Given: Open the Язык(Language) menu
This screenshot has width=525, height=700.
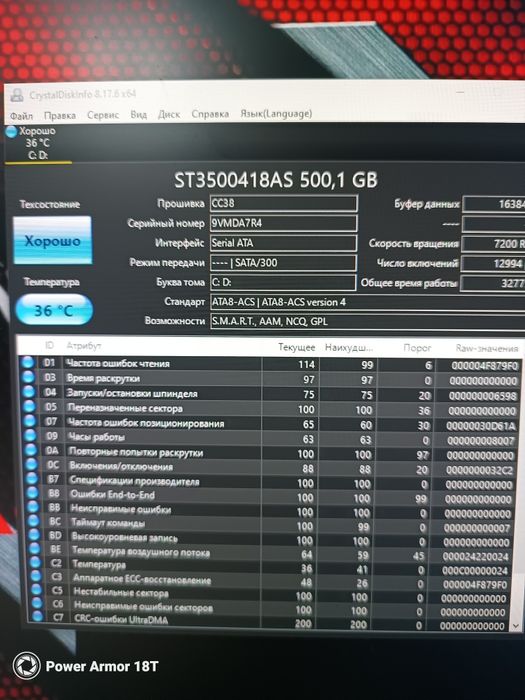Looking at the screenshot, I should (x=276, y=114).
